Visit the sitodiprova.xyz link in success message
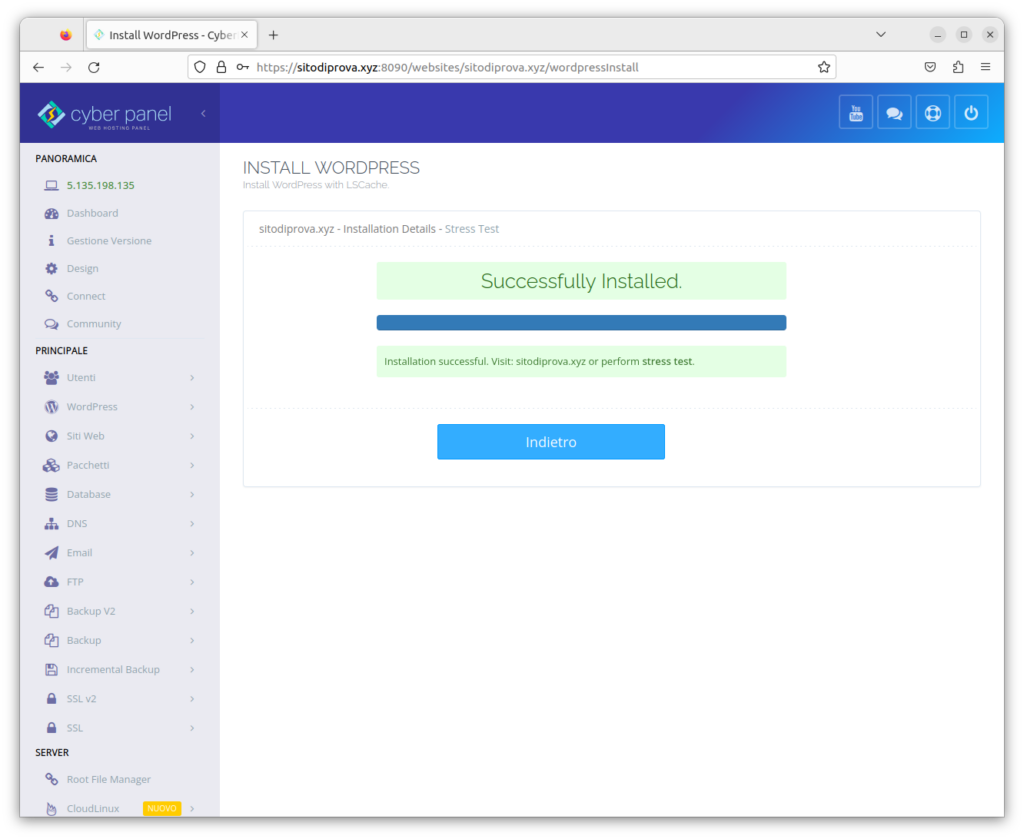 tap(551, 362)
